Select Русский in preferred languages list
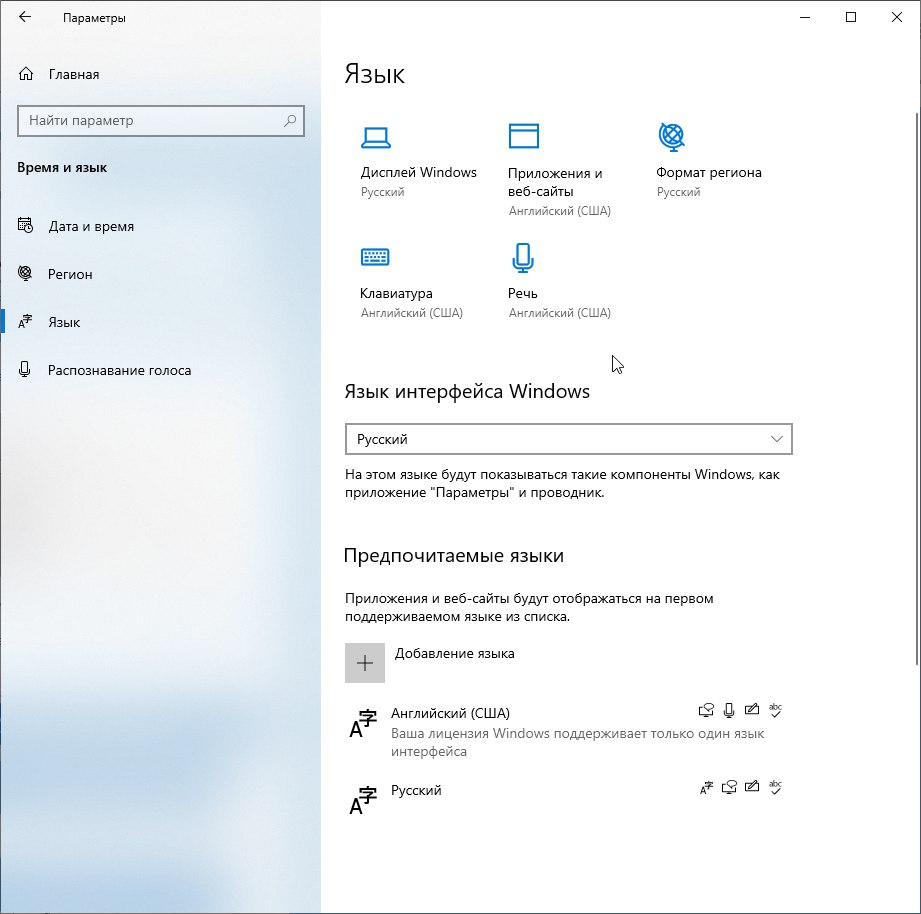Screen dimensions: 921x914 (x=569, y=800)
